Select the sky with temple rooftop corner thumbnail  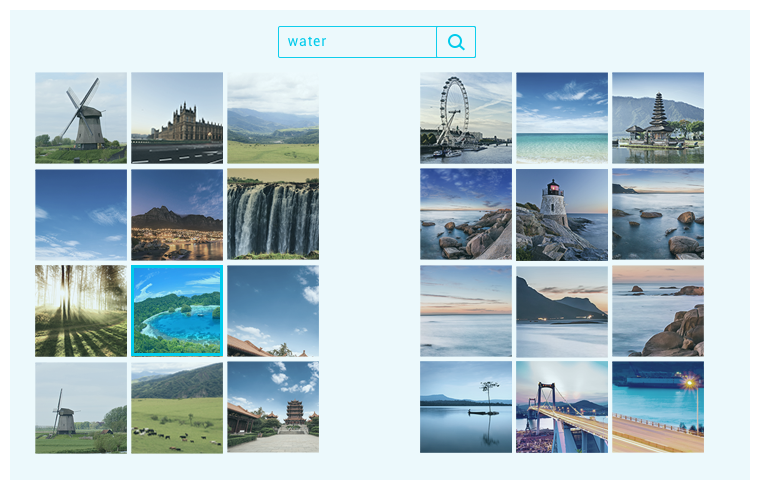[x=273, y=311]
